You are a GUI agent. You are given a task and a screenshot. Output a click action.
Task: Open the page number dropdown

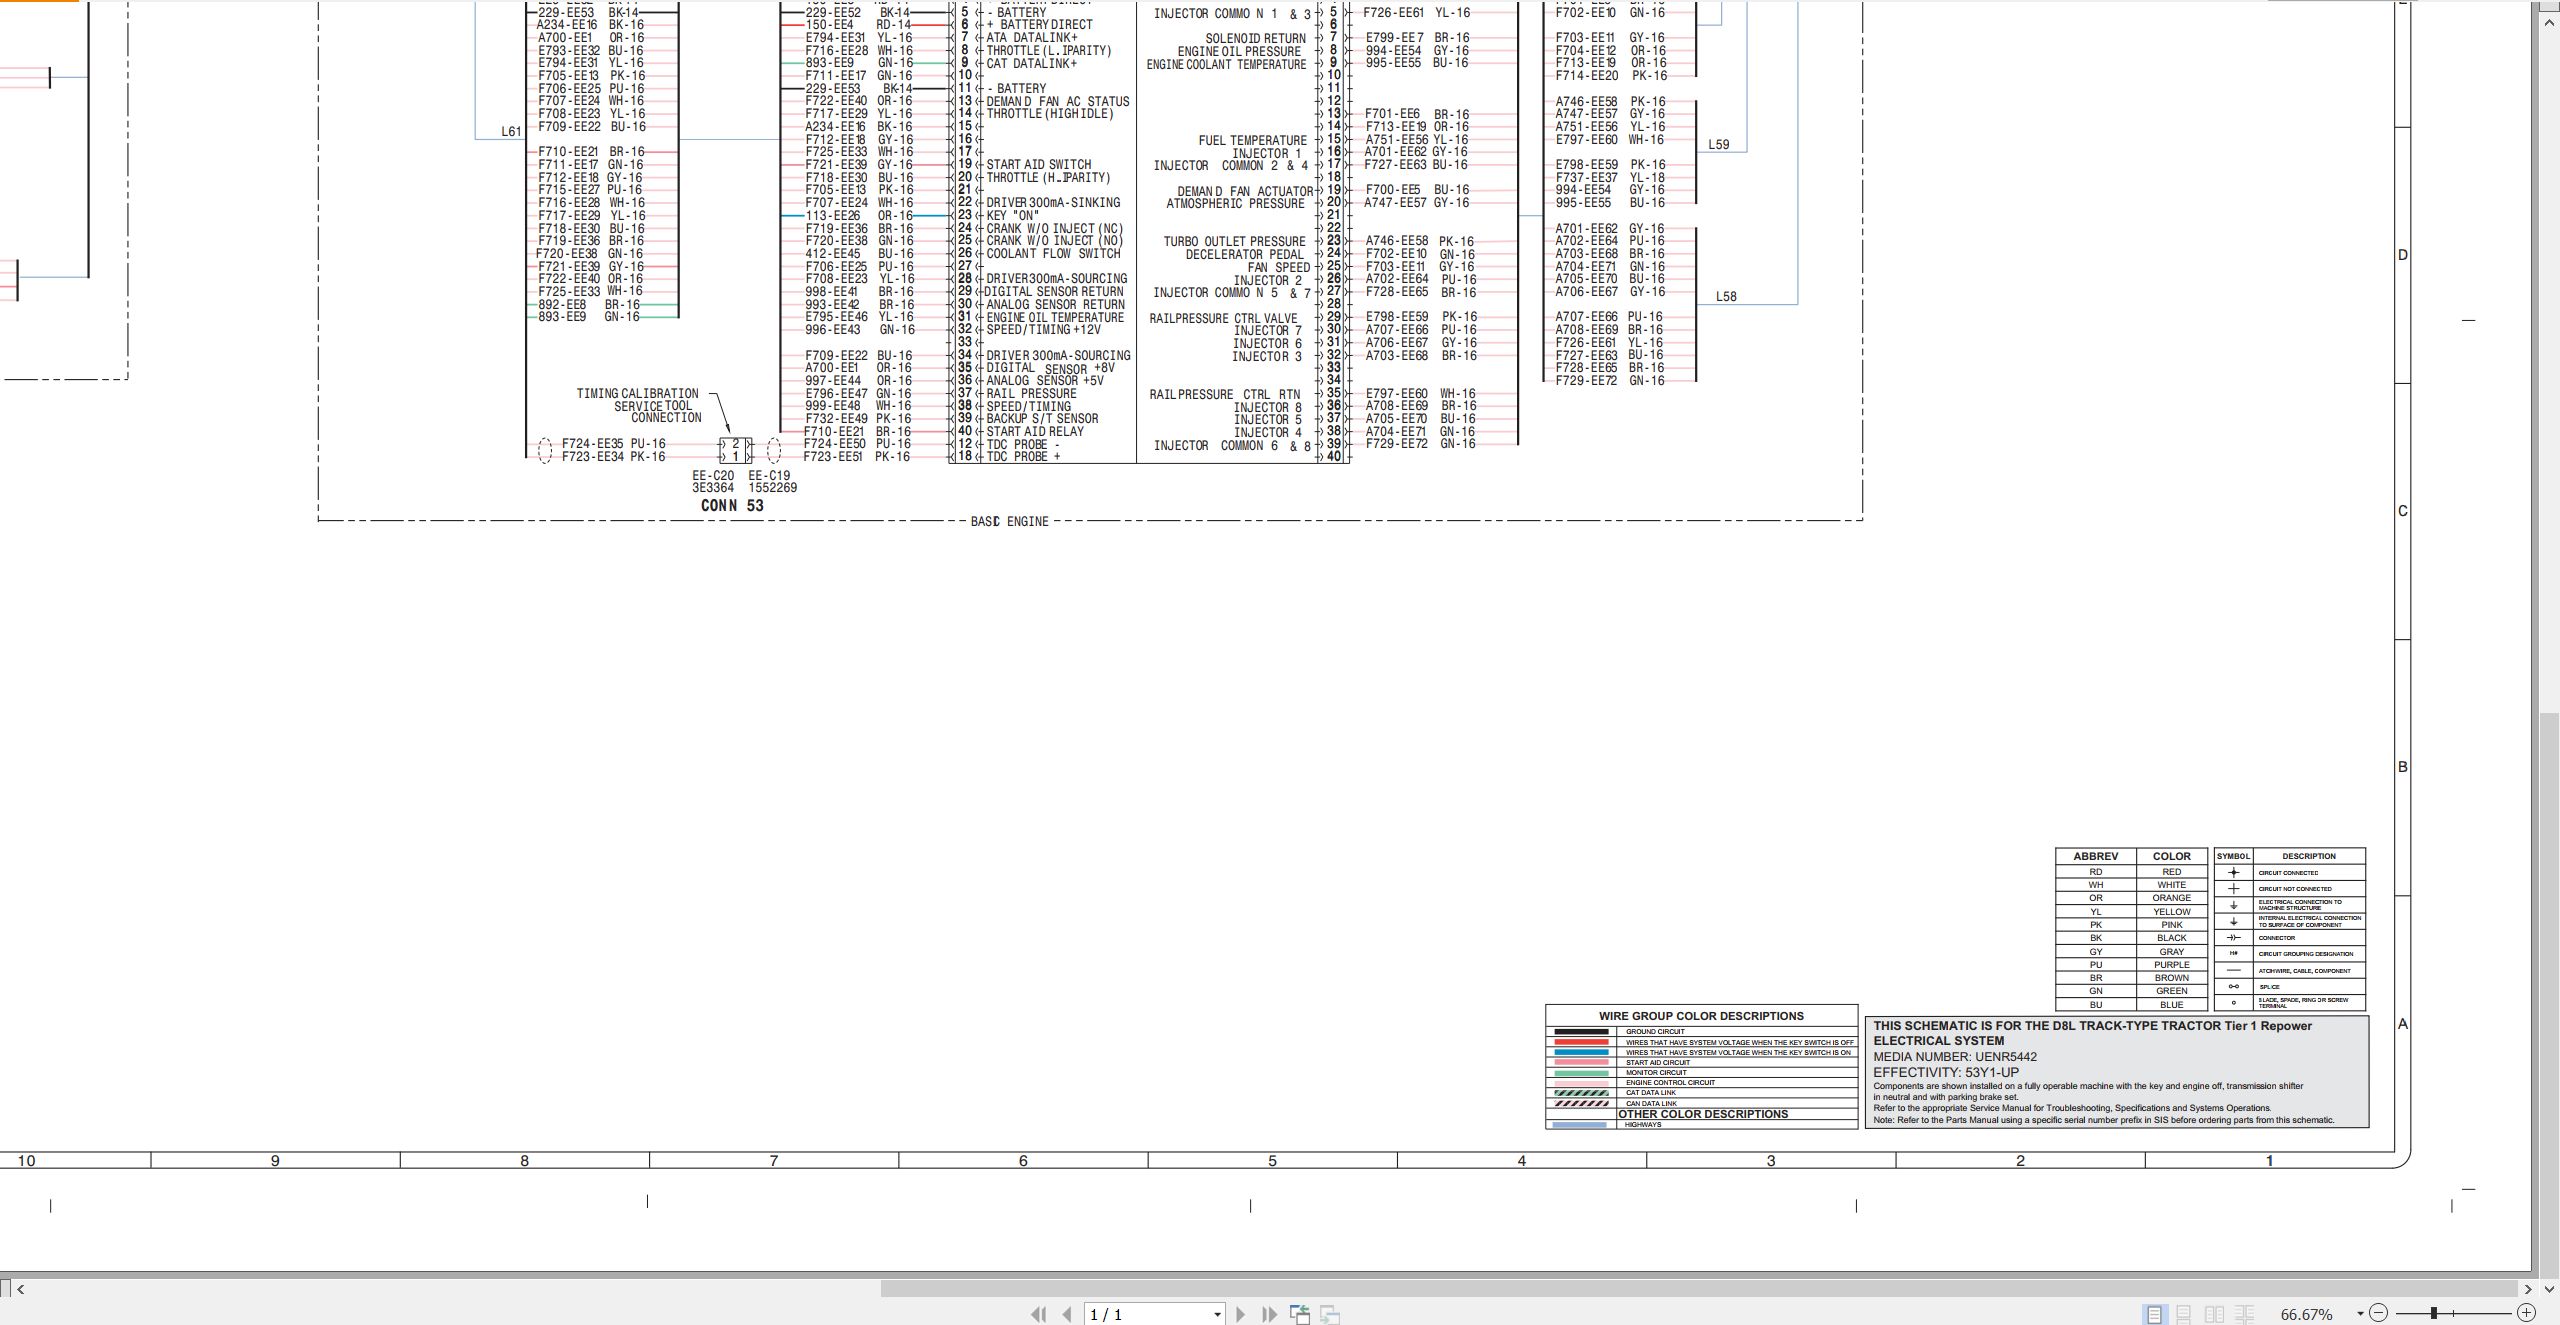coord(1217,1314)
